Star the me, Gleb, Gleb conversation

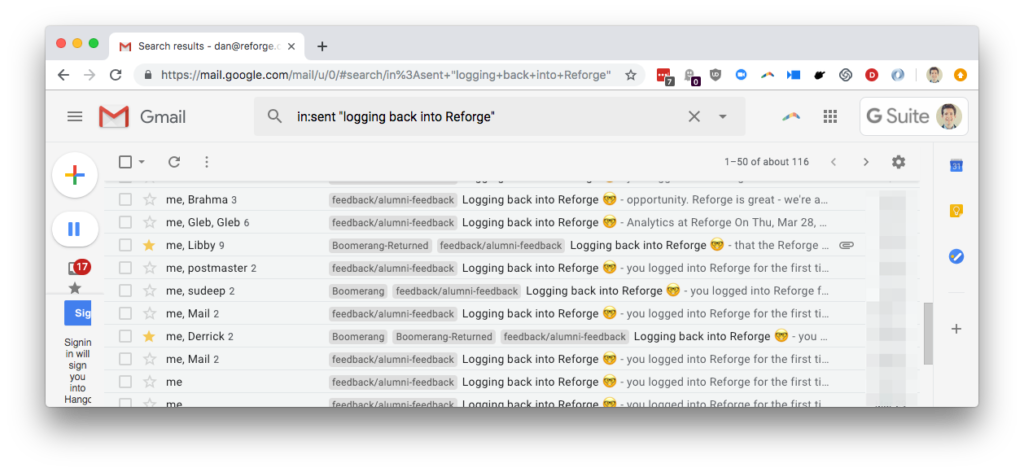150,223
